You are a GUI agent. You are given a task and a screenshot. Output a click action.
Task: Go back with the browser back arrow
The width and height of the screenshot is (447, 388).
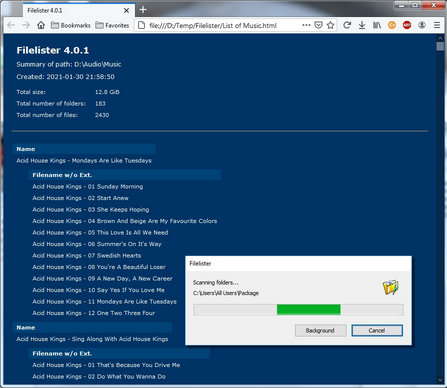[11, 25]
